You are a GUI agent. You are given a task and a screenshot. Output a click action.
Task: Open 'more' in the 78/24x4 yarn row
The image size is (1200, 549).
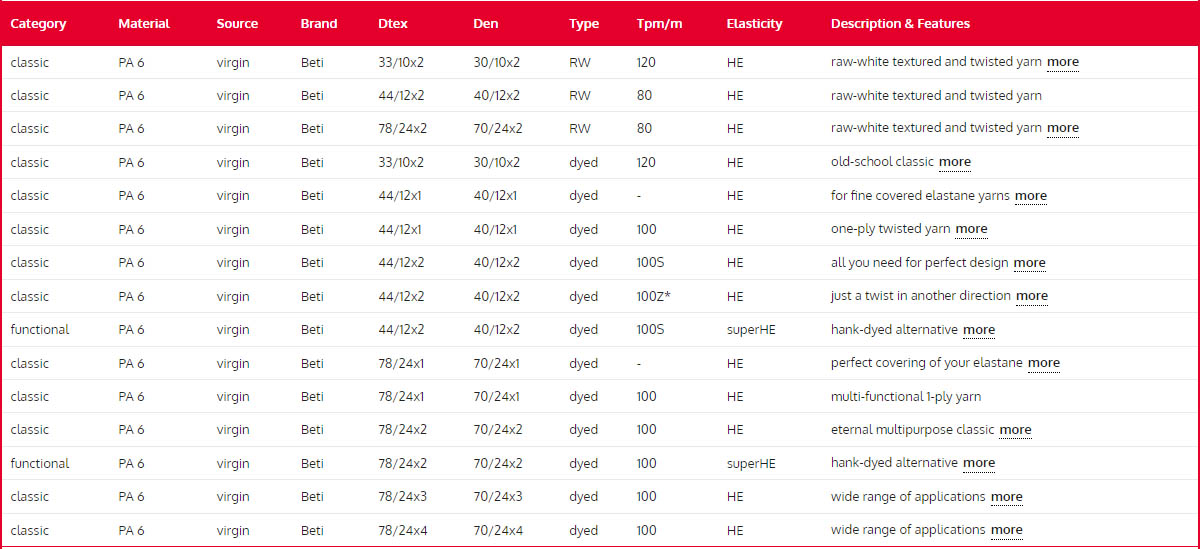tap(1006, 530)
